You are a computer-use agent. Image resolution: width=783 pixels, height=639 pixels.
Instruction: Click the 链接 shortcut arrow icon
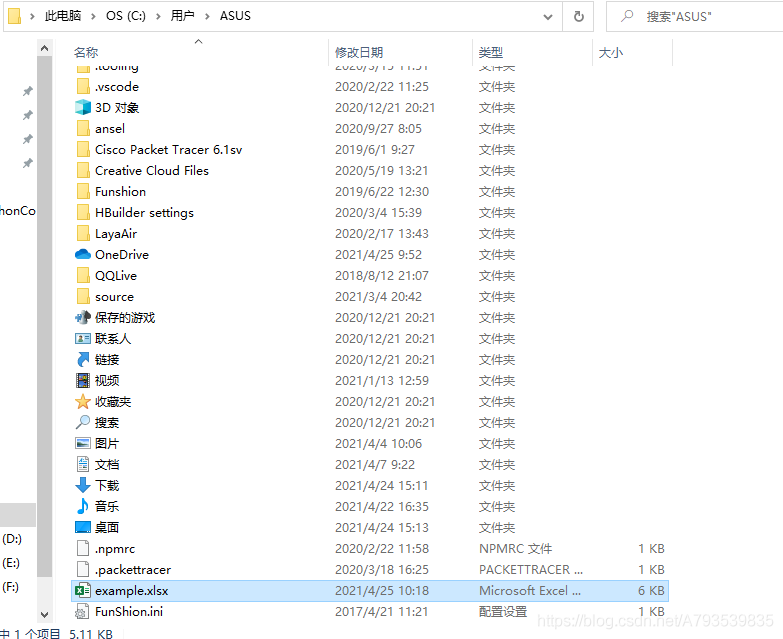(82, 359)
